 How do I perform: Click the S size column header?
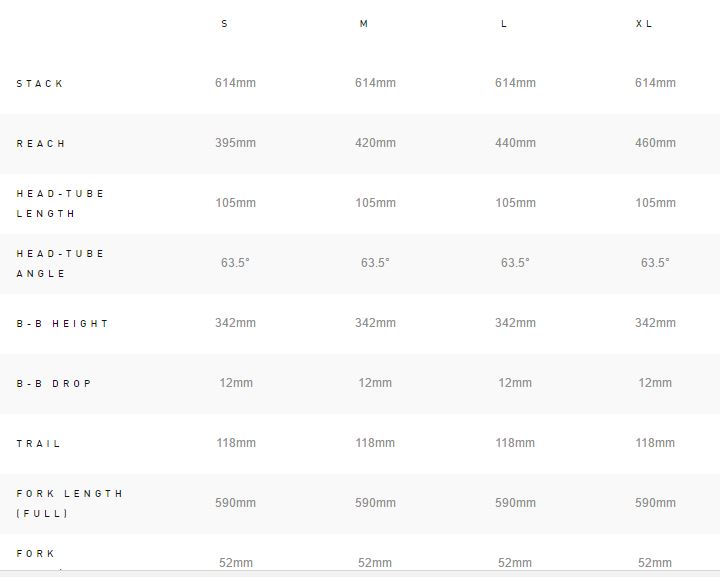[x=224, y=24]
